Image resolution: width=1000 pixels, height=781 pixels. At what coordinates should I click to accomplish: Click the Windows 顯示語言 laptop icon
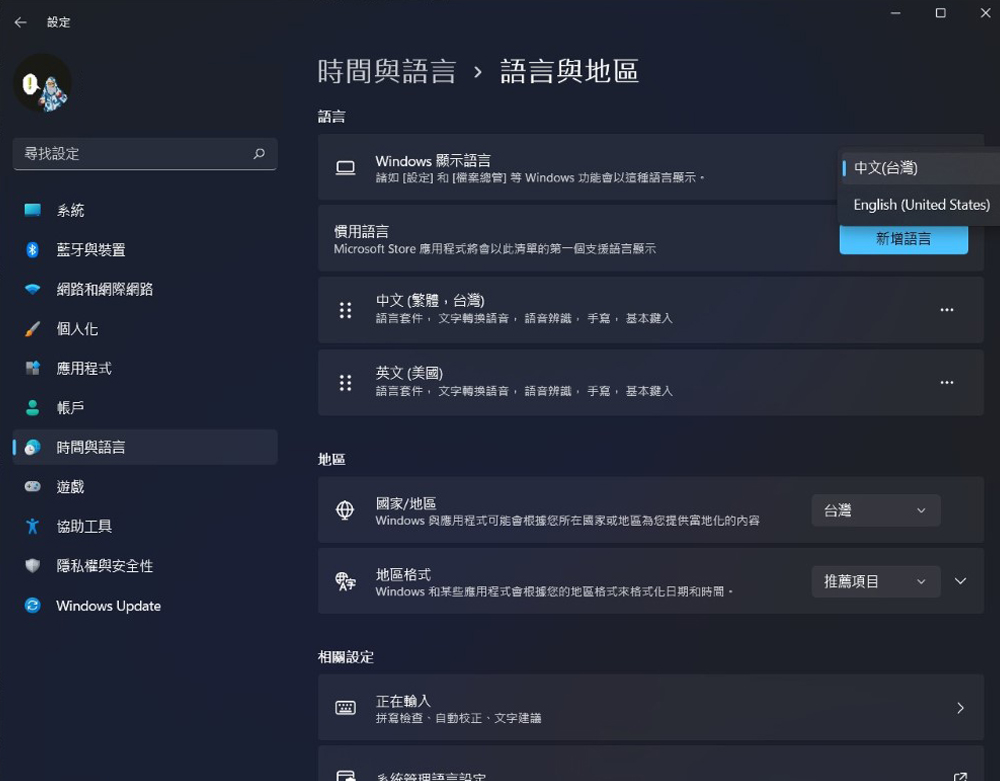coord(346,168)
